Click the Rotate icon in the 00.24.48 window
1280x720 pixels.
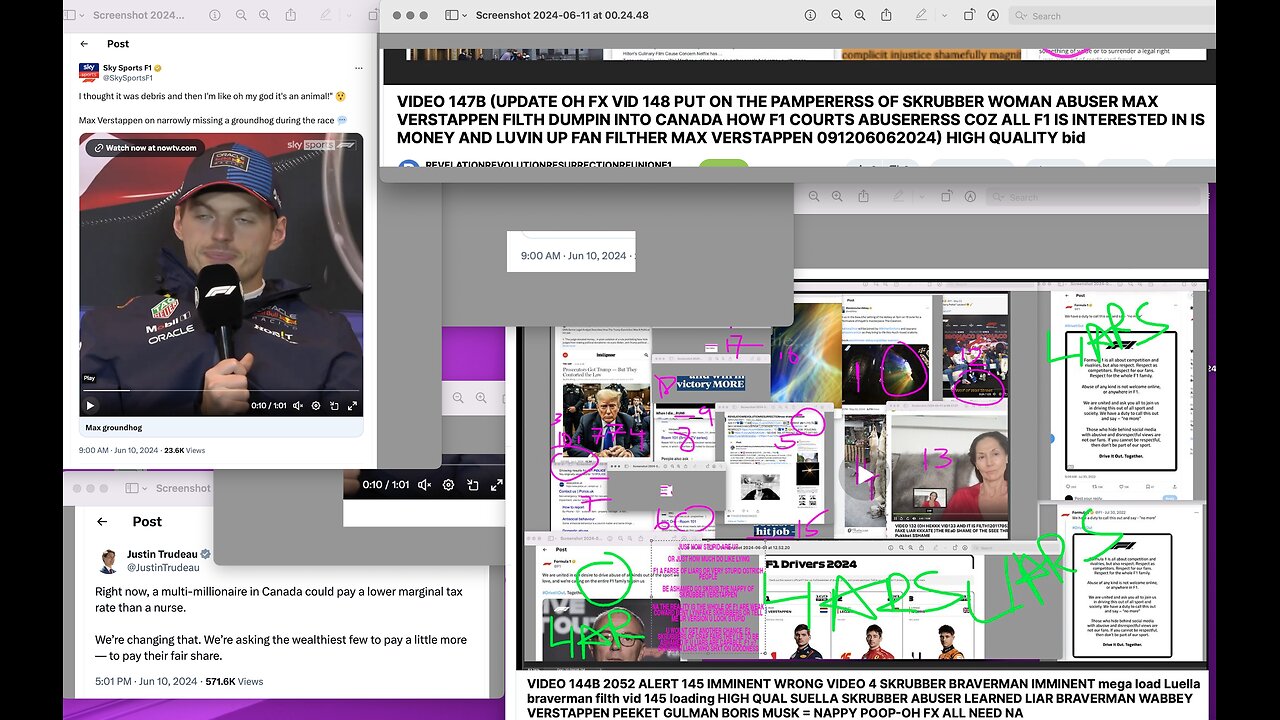click(969, 16)
